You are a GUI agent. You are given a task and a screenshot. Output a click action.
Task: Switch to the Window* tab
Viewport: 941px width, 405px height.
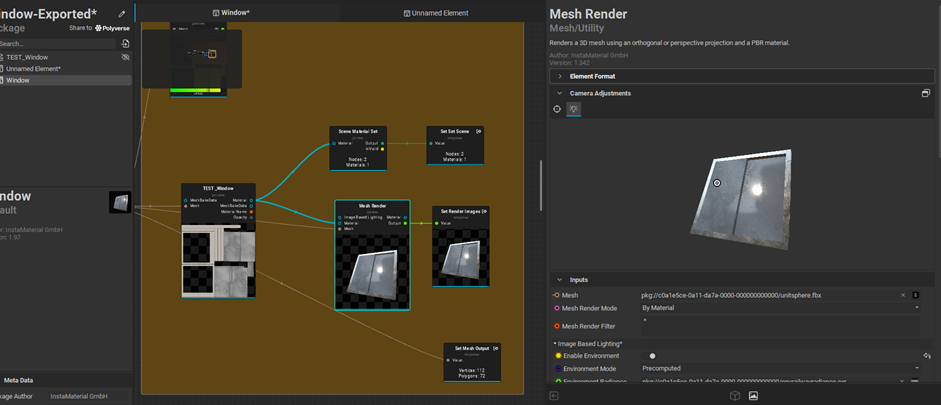232,13
